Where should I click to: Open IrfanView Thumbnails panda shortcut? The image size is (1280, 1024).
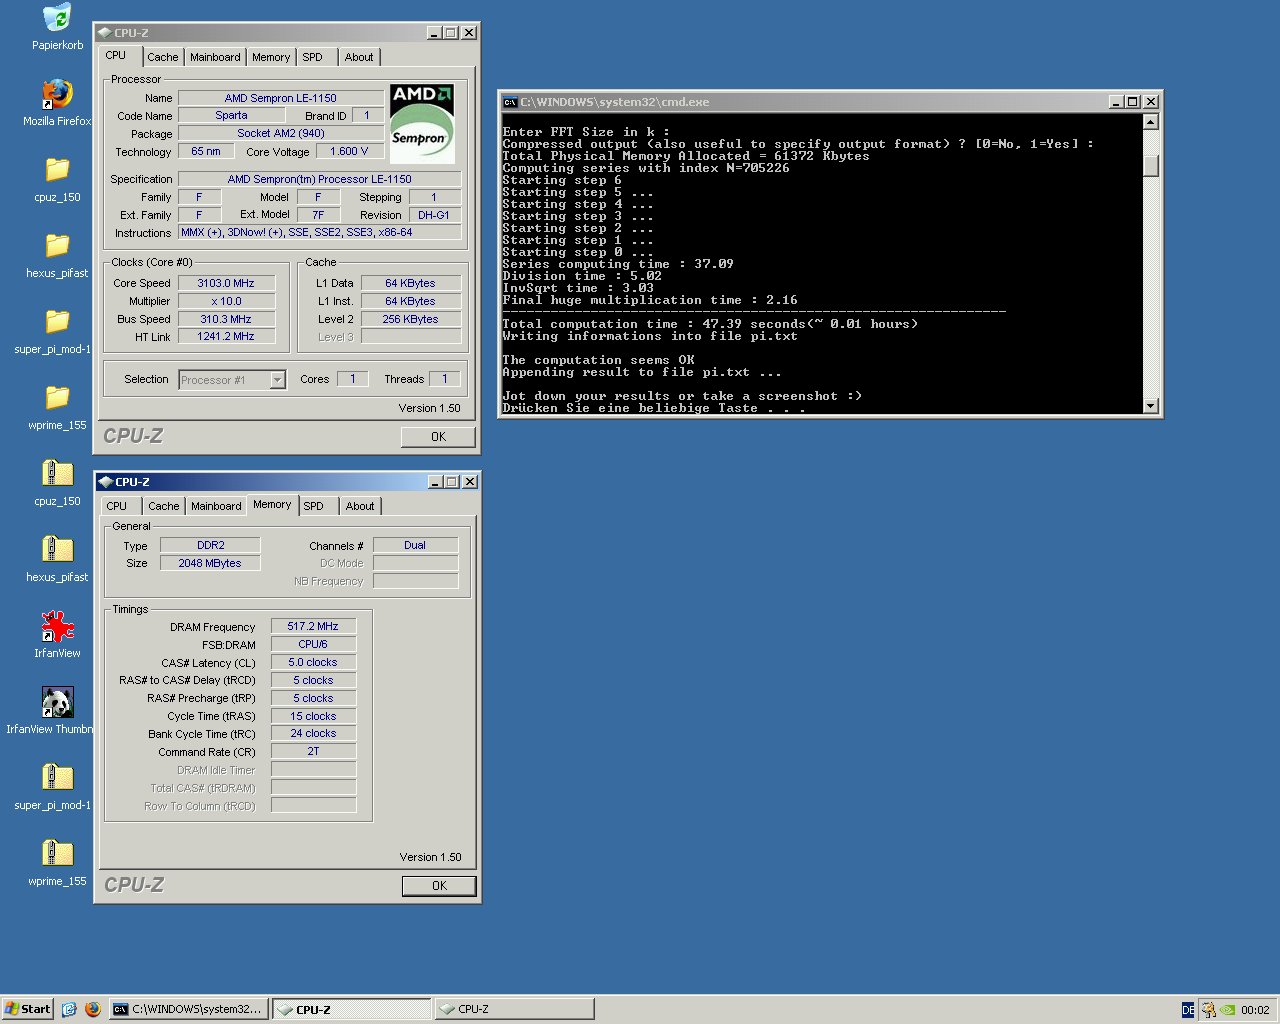coord(57,702)
